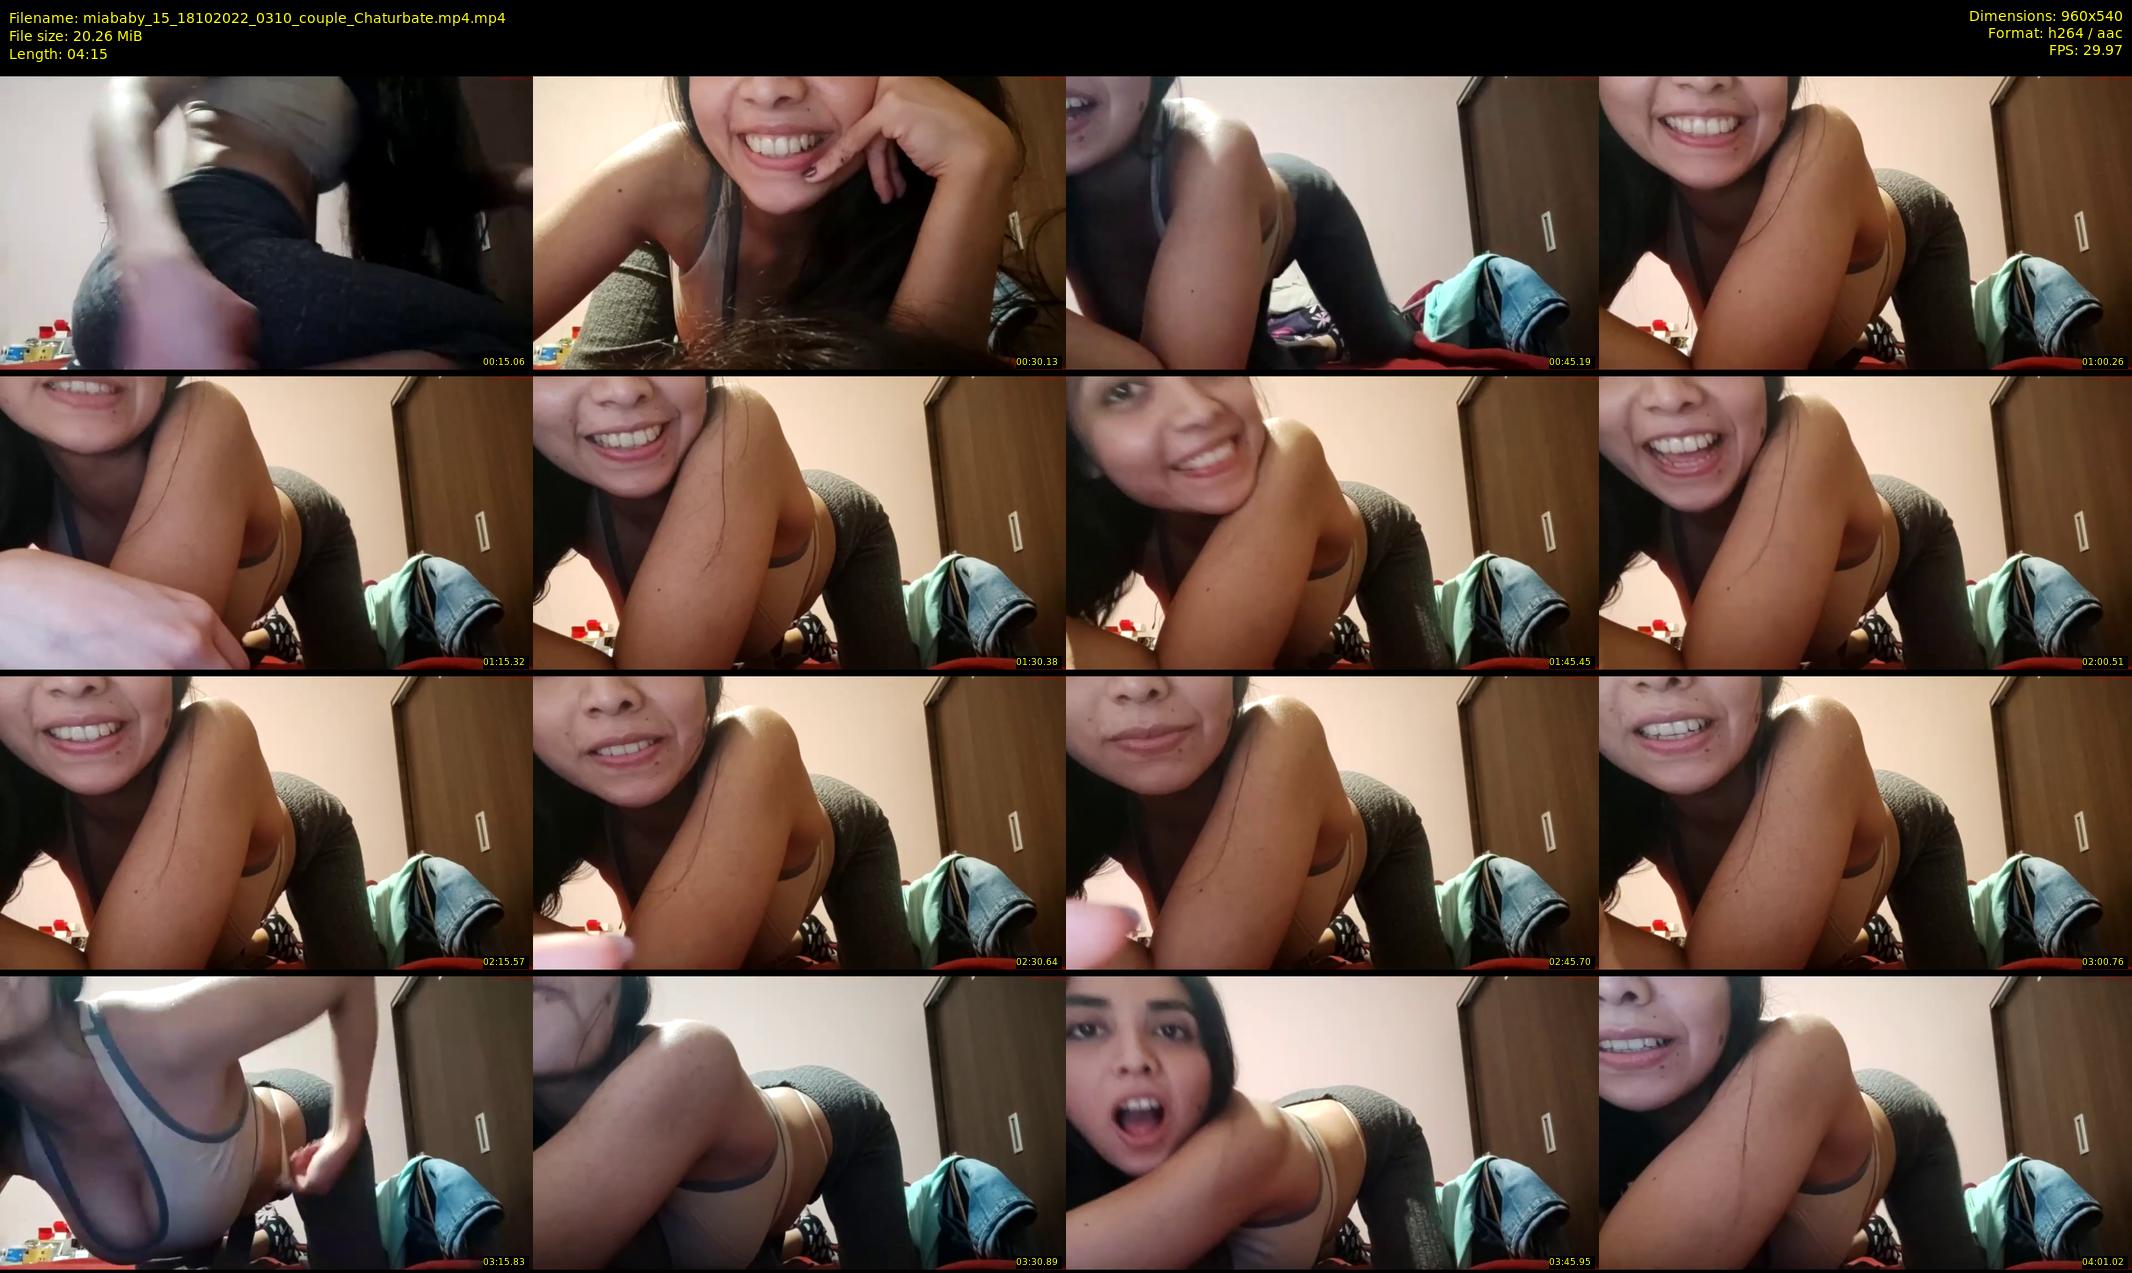Click the thumbnail at 01:45.45
This screenshot has height=1273, width=2132.
point(1331,522)
